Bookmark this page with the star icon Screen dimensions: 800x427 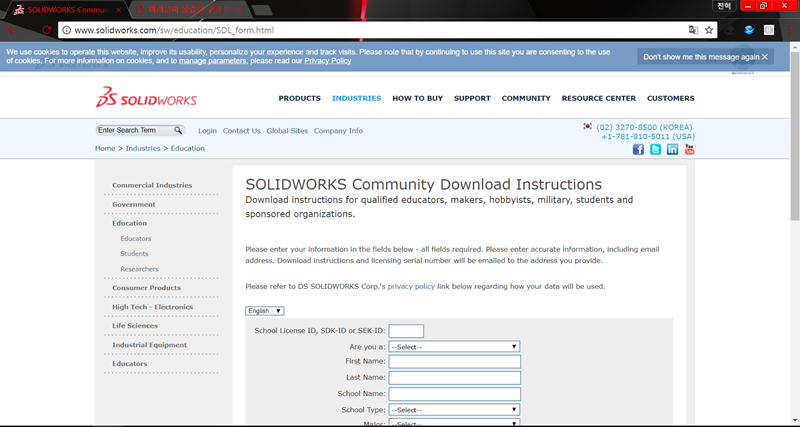pos(709,30)
